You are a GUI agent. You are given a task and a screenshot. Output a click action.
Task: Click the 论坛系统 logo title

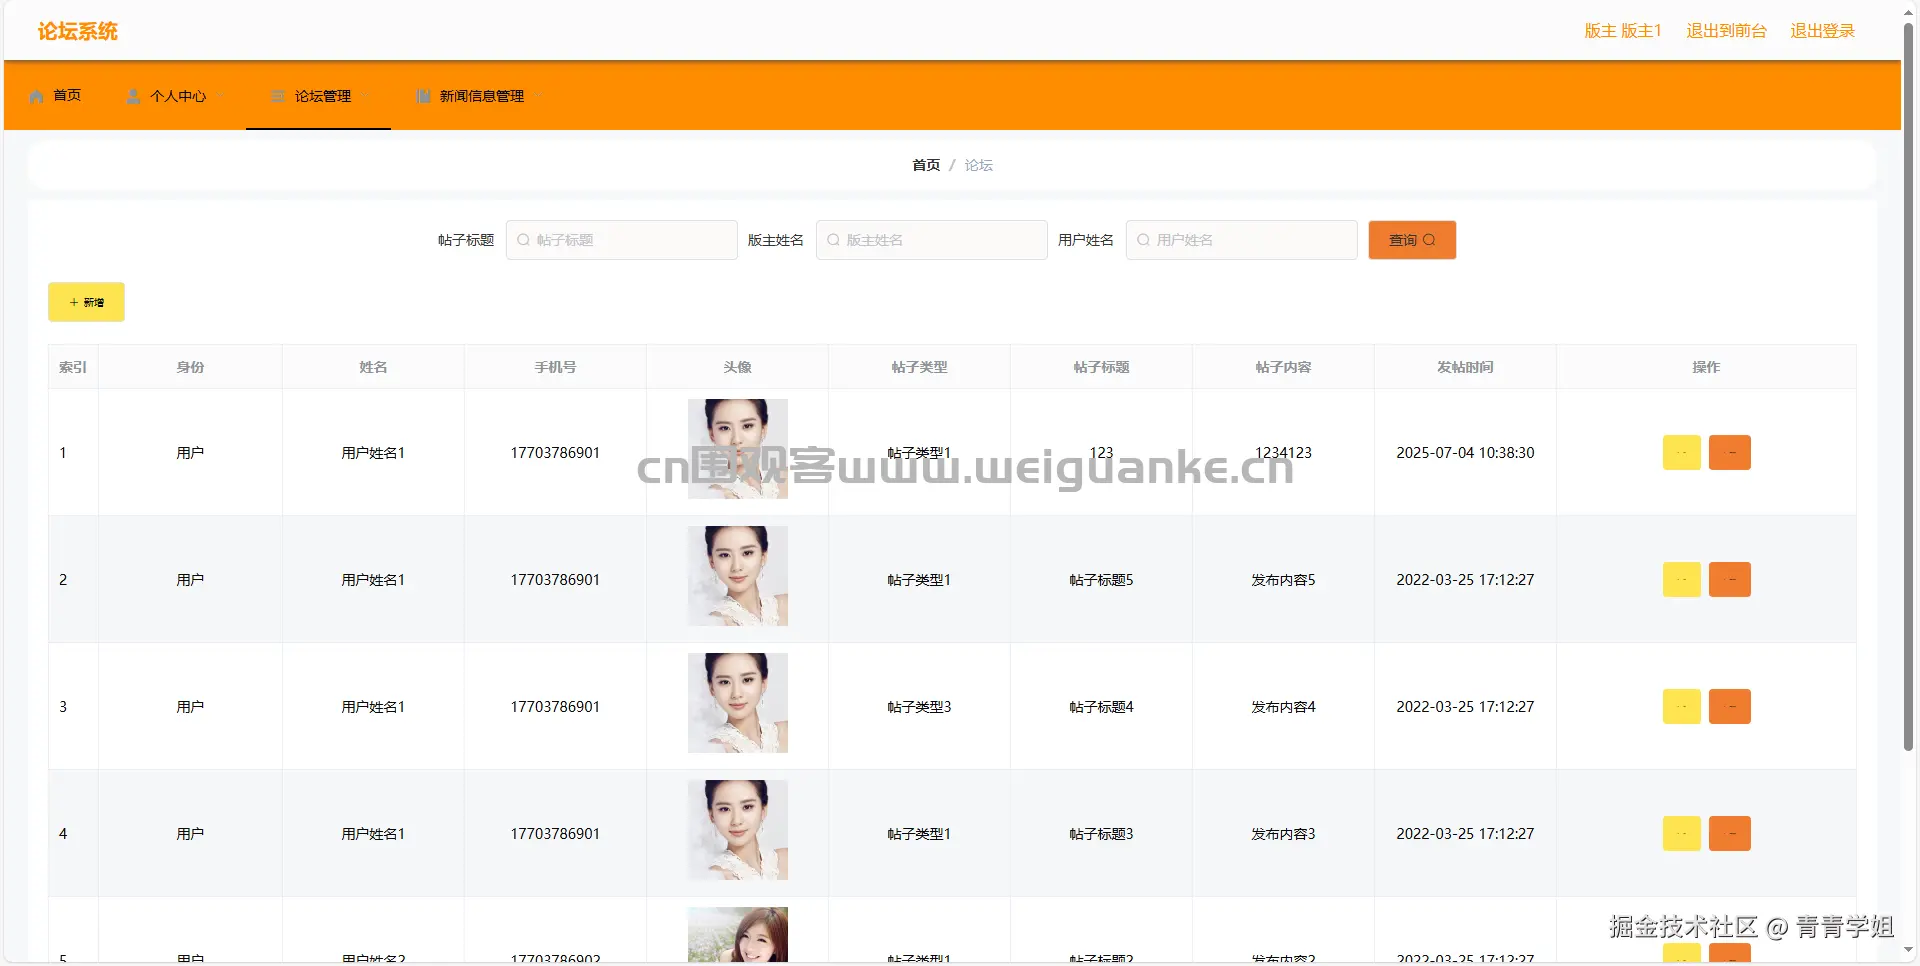point(78,31)
